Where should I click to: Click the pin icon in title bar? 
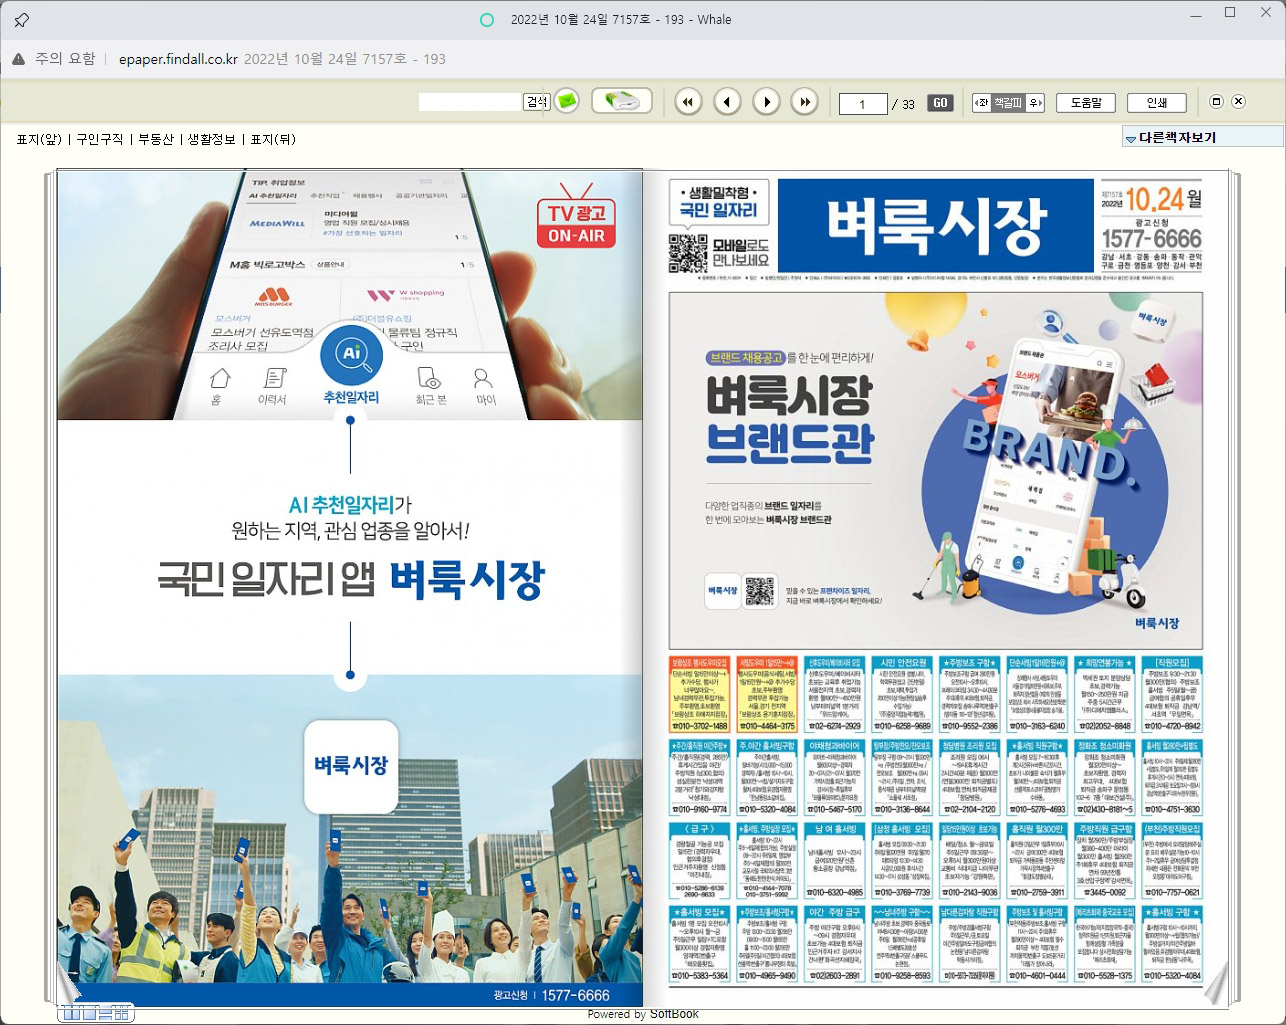21,19
